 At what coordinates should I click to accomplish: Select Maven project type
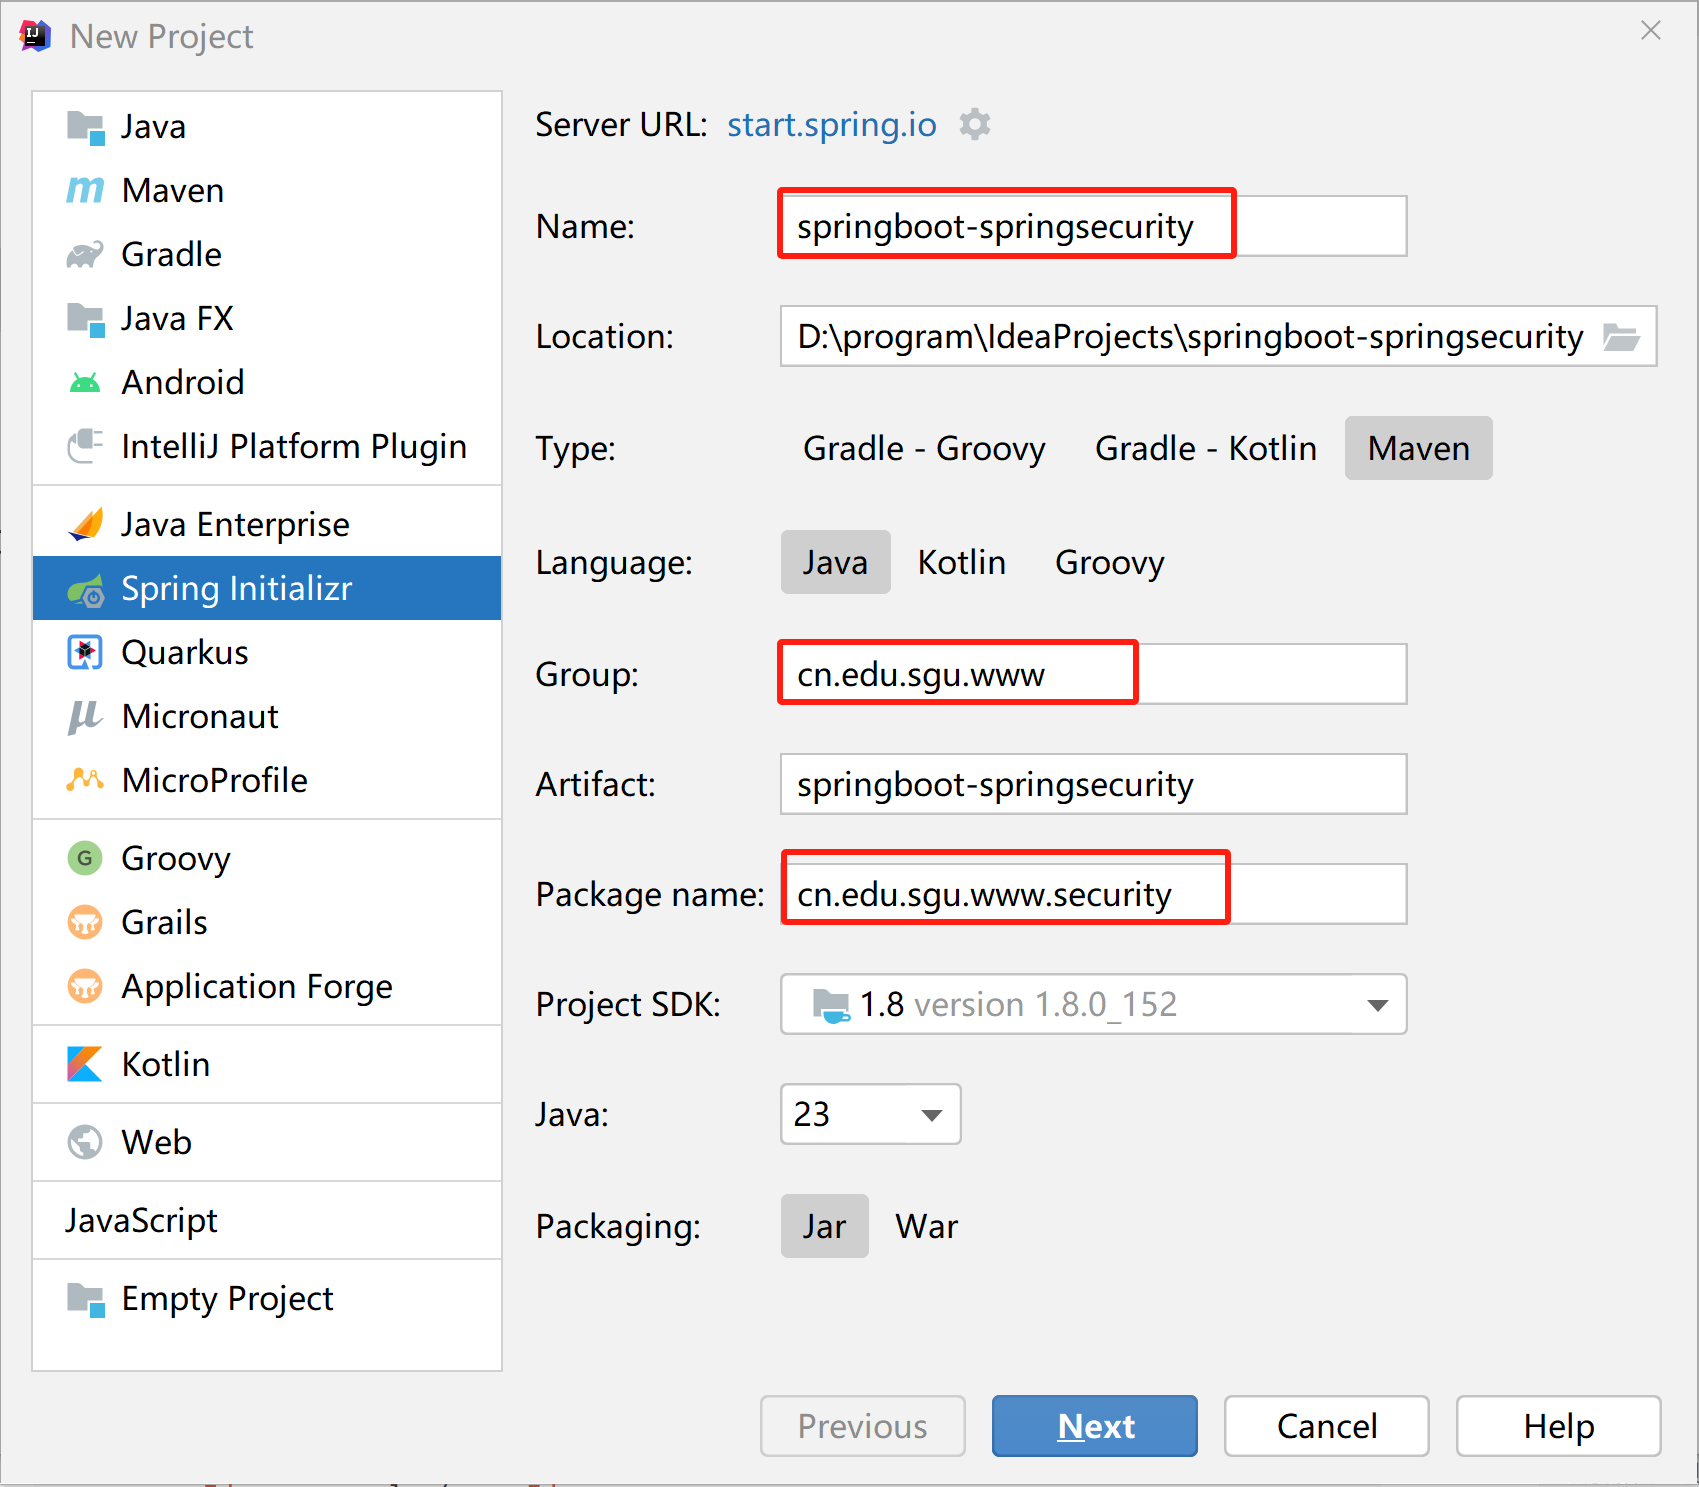1419,448
